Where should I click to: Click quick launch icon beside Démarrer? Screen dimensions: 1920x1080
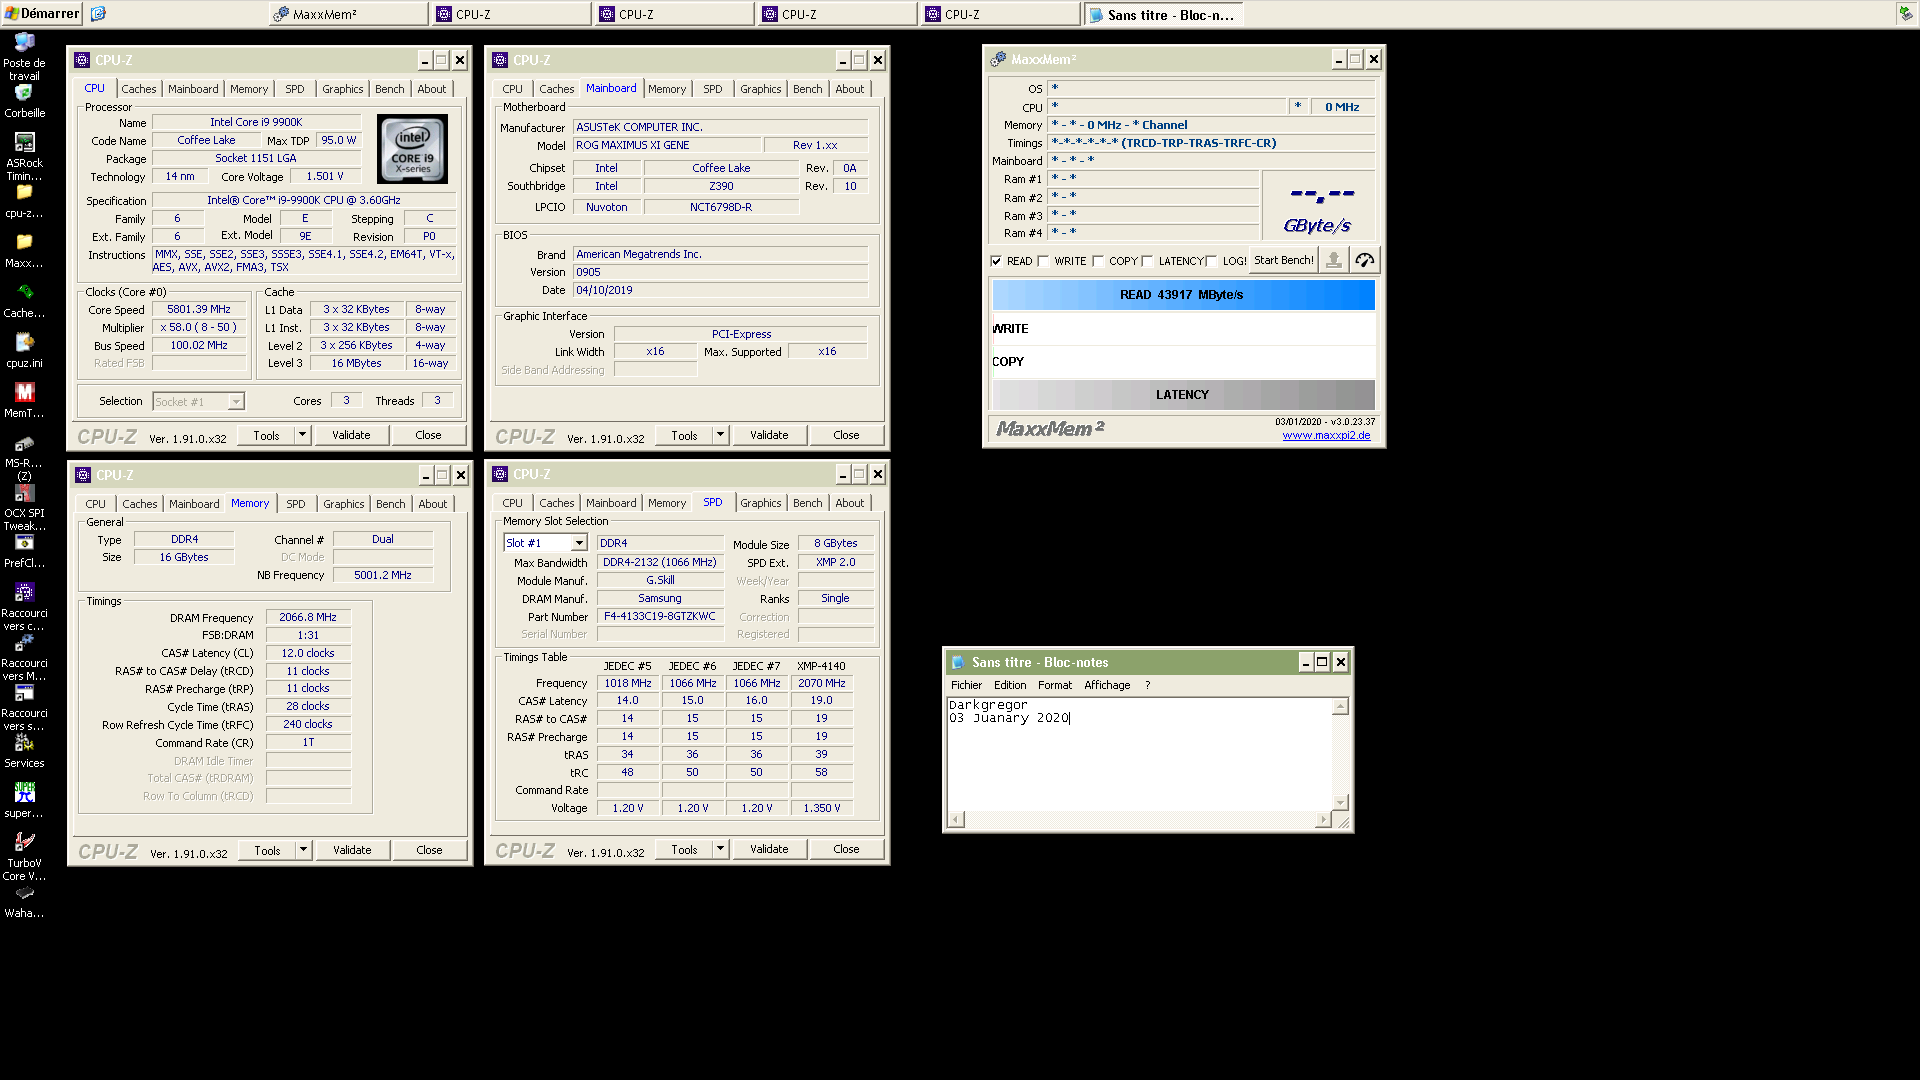click(98, 14)
